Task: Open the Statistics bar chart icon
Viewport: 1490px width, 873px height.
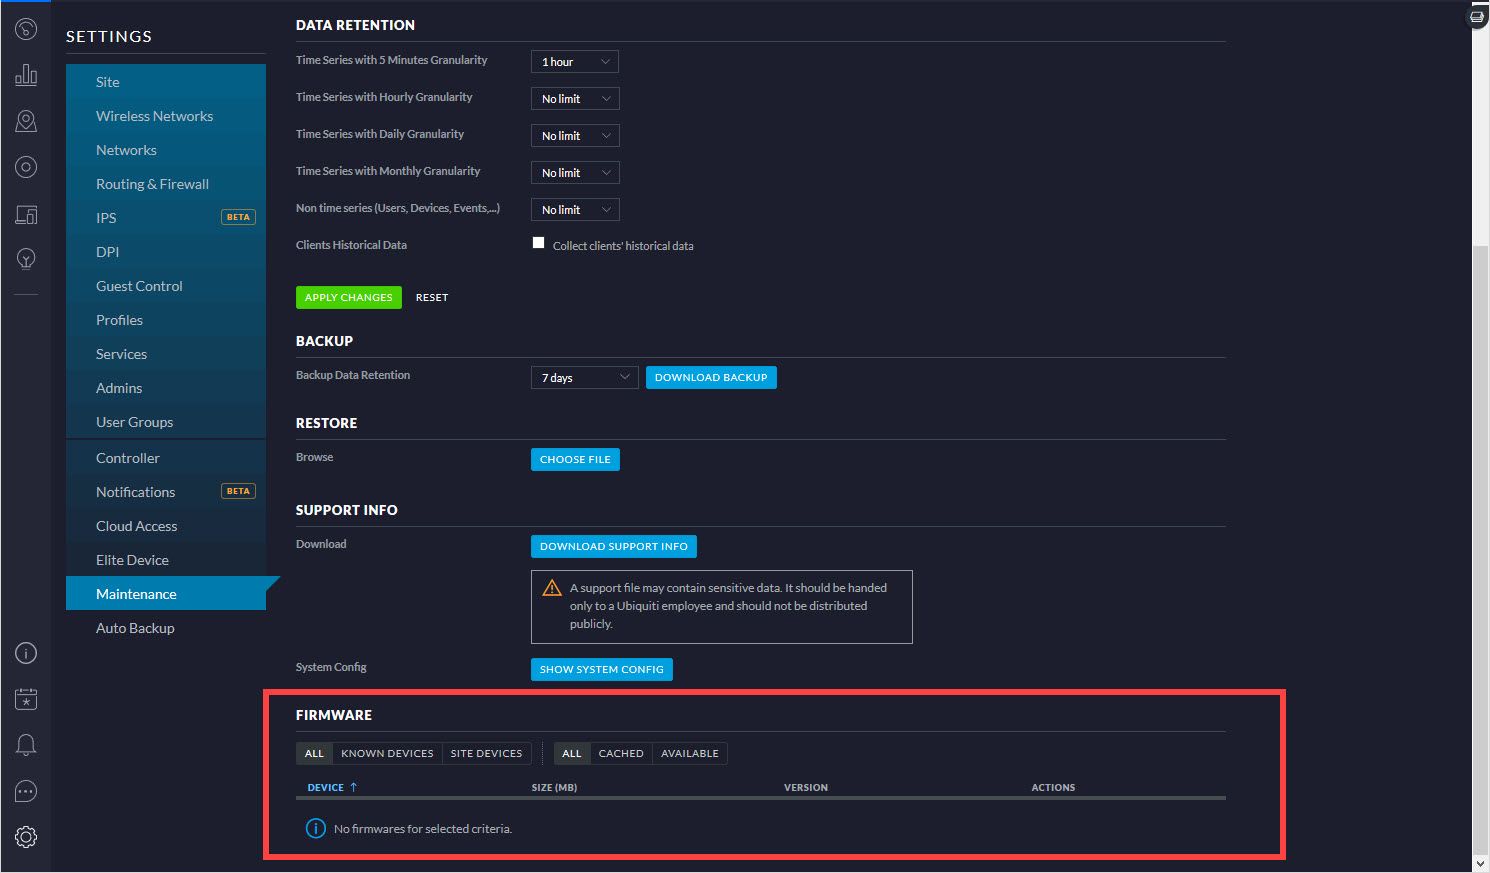Action: click(26, 75)
